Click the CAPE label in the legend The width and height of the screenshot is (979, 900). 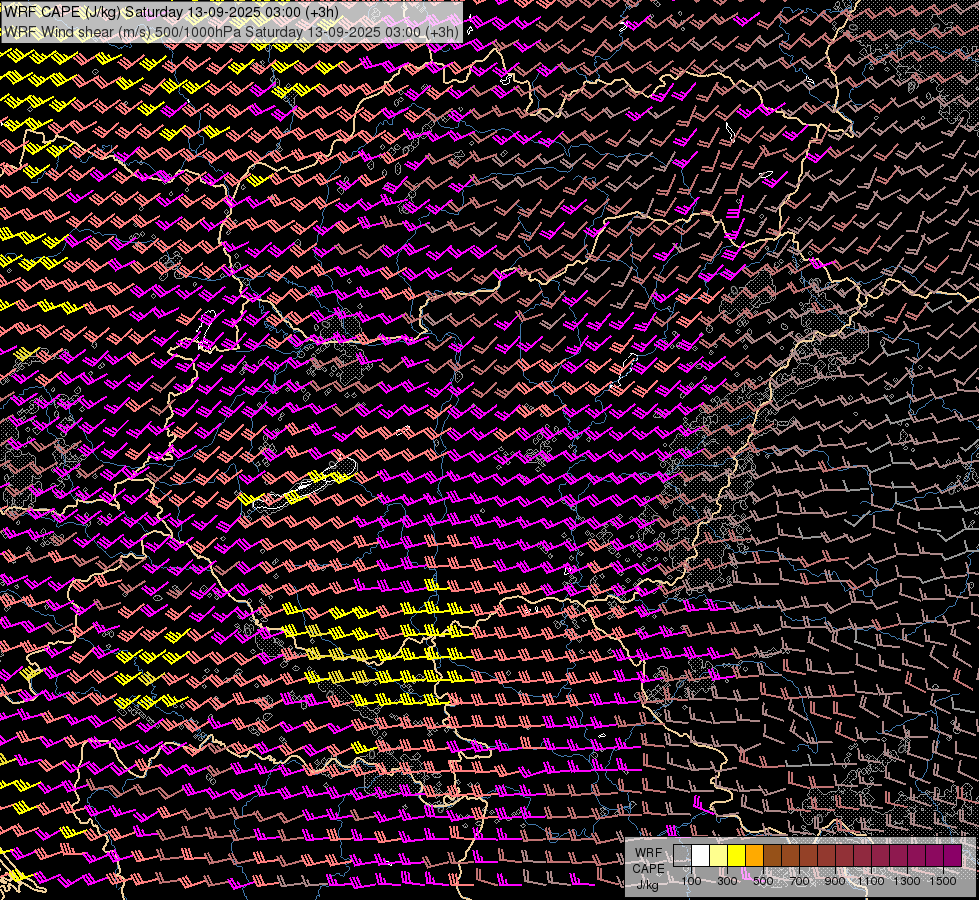pyautogui.click(x=648, y=869)
